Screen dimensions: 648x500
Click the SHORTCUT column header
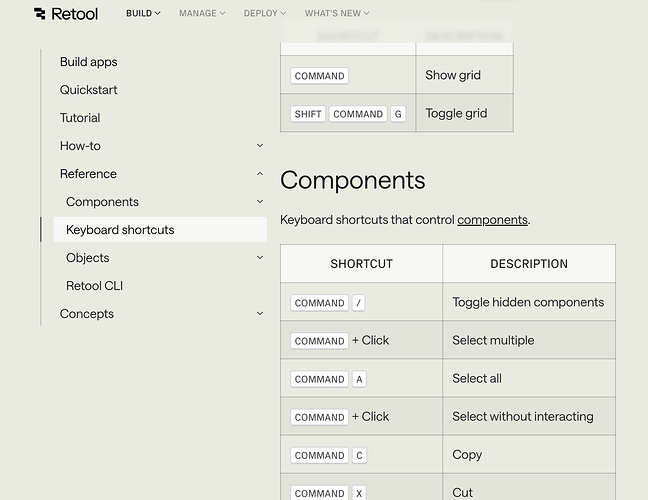tap(361, 264)
